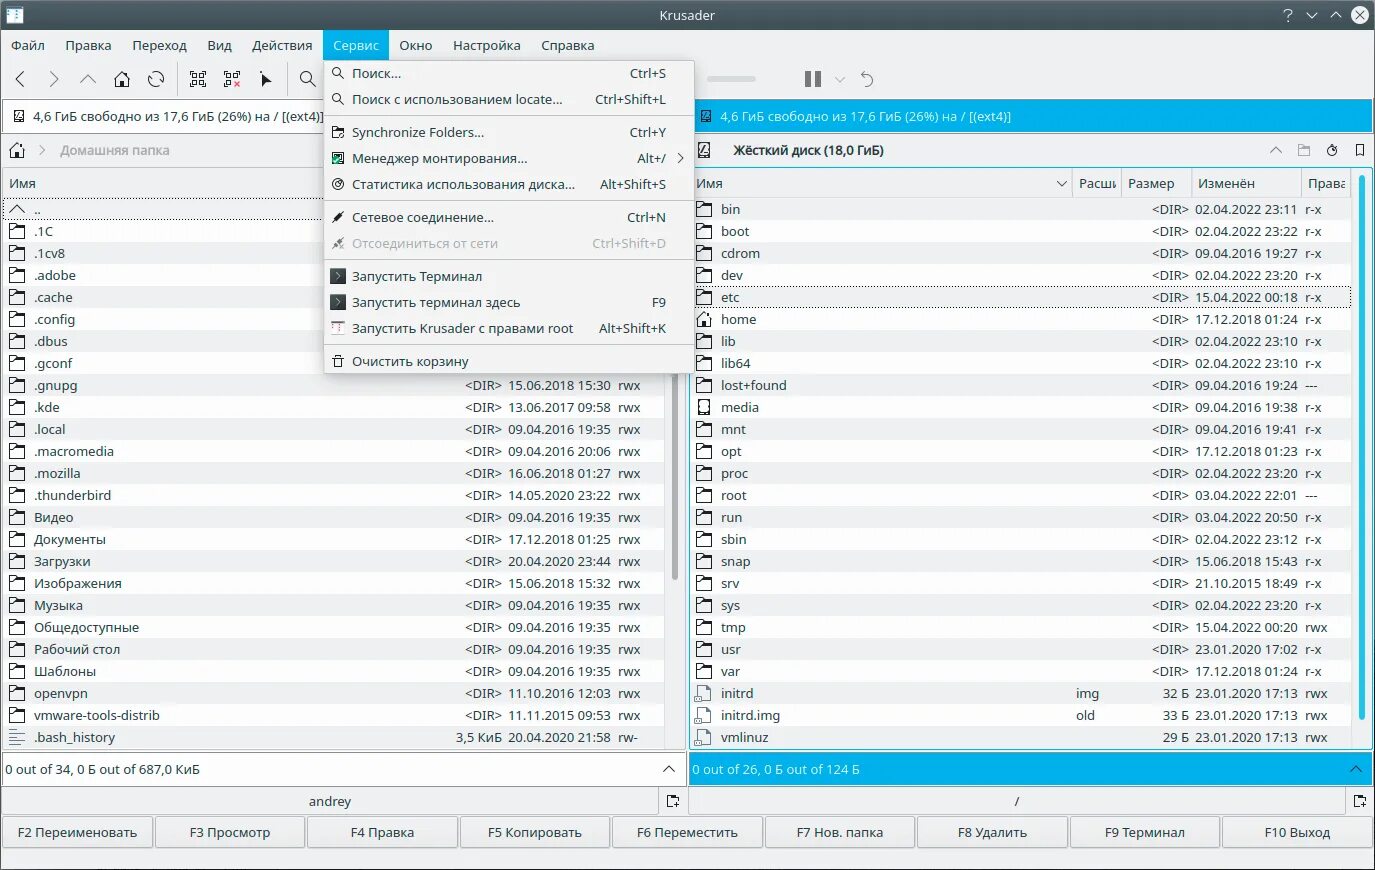This screenshot has height=870, width=1375.
Task: Select vmlinuz file in right panel
Action: pyautogui.click(x=1021, y=737)
